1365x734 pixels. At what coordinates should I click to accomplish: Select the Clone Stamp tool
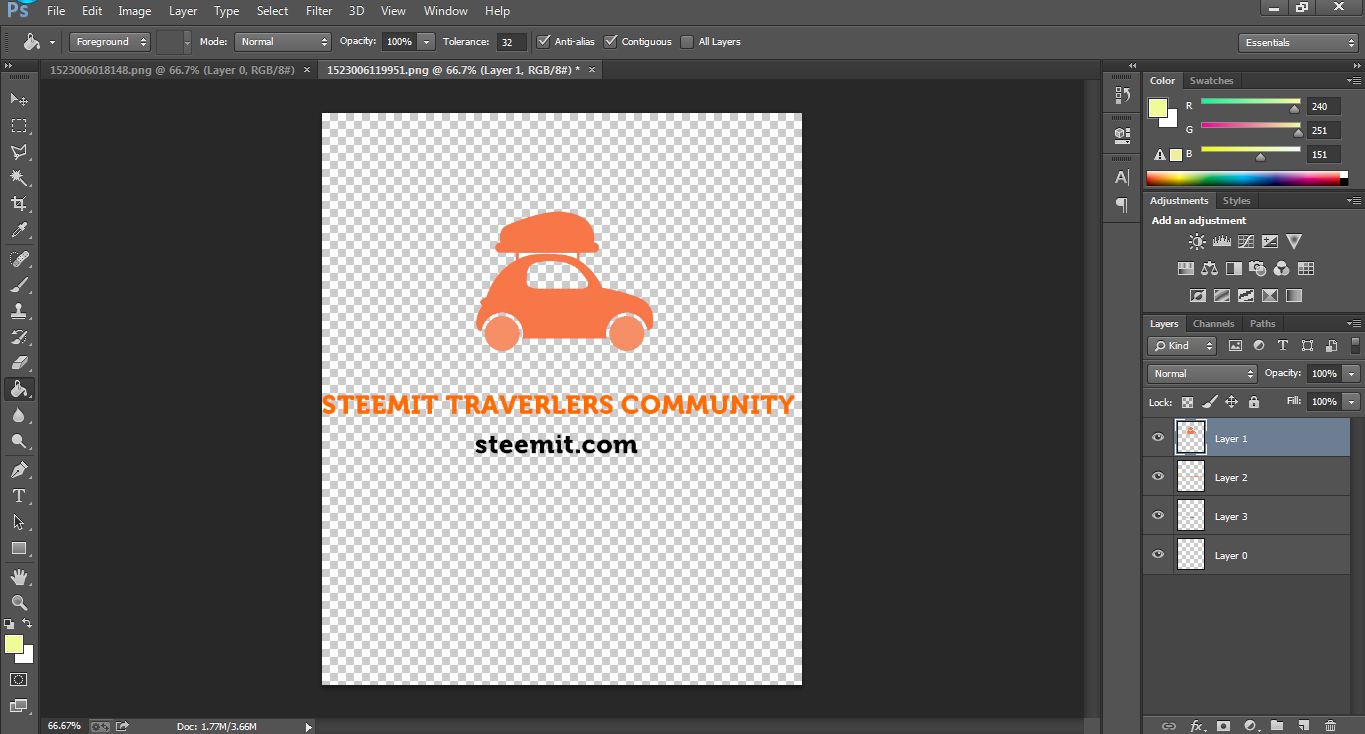click(19, 311)
